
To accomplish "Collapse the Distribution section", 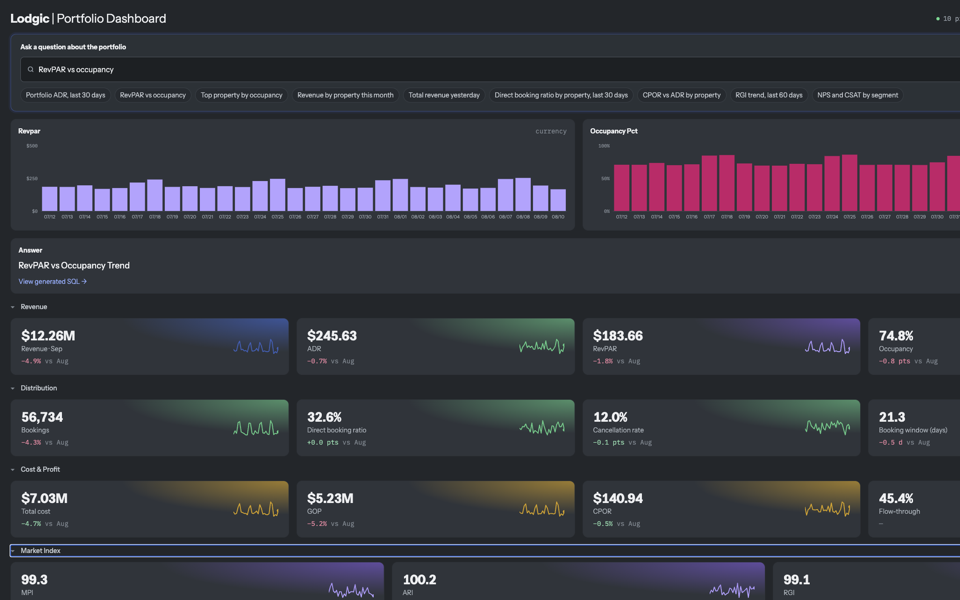I will tap(13, 388).
